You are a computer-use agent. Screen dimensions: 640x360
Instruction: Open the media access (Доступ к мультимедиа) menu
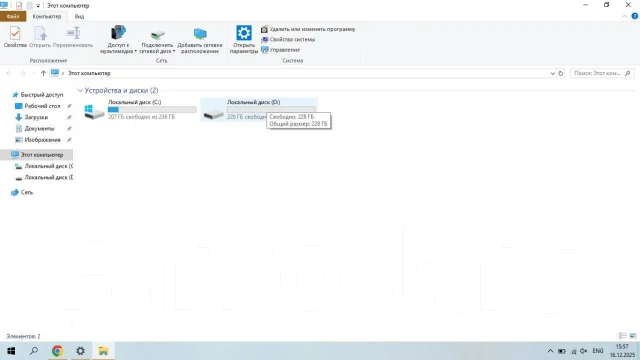118,40
